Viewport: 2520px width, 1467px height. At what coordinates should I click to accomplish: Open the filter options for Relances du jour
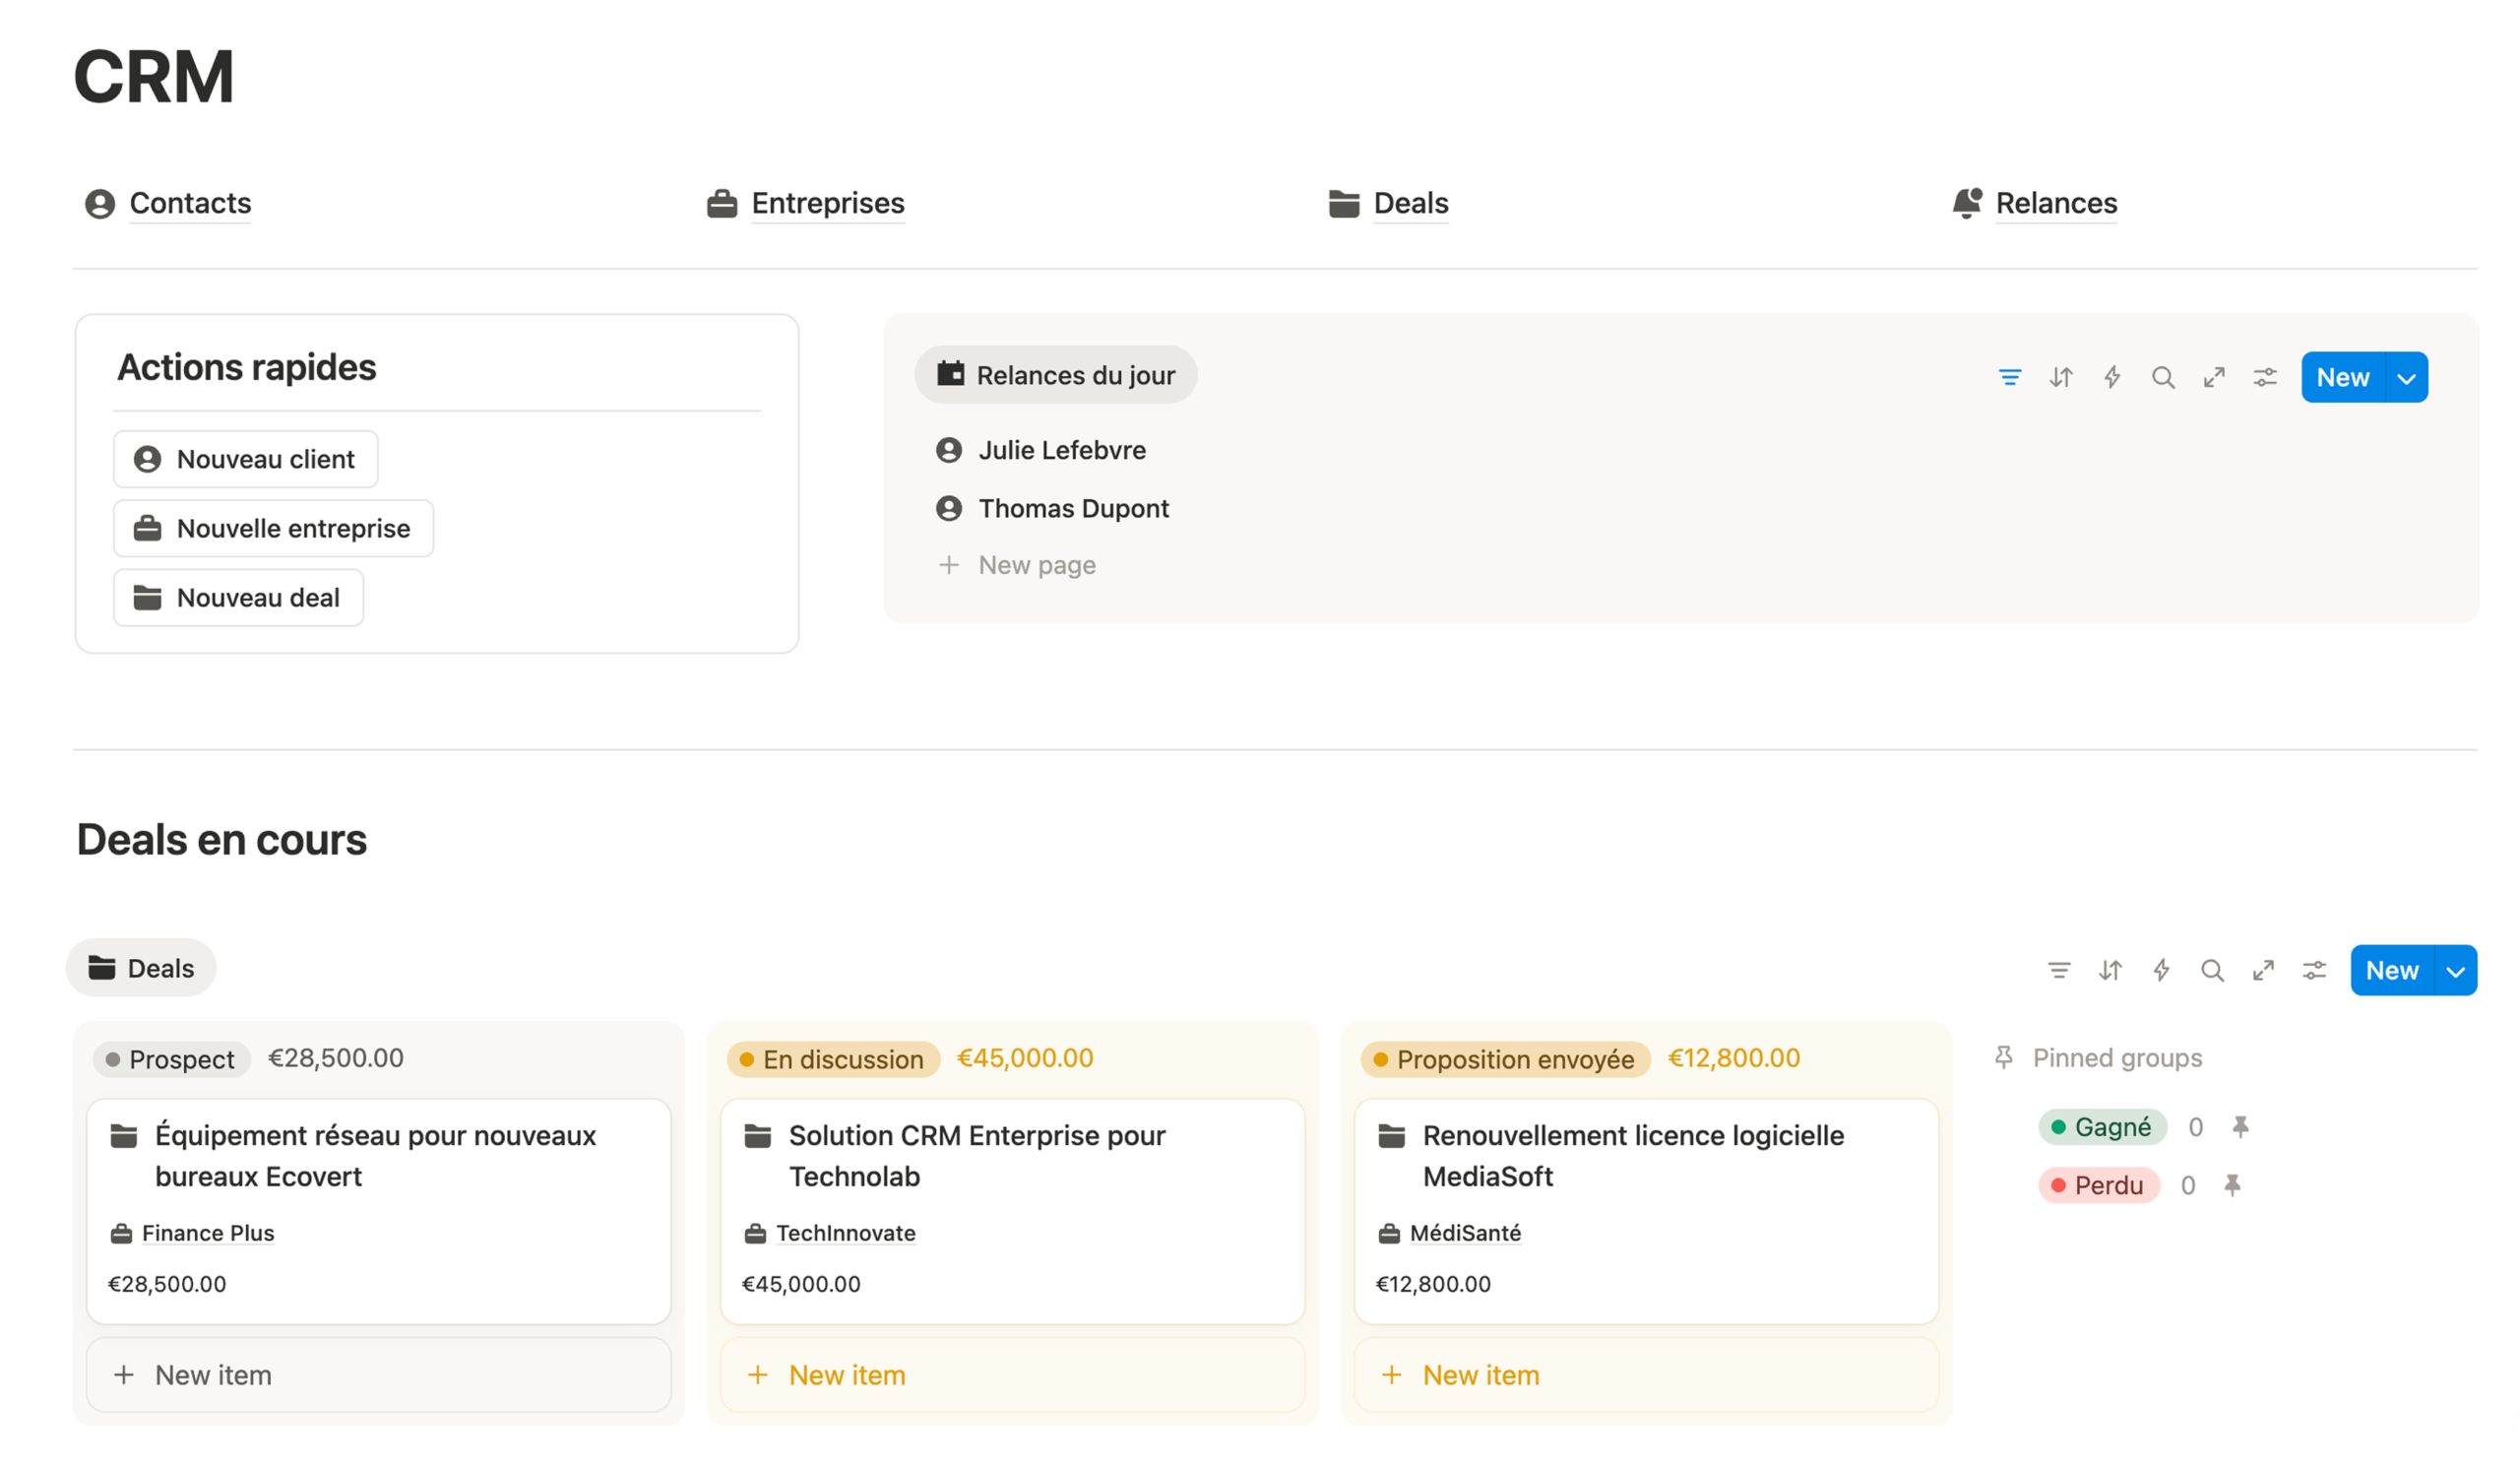(2010, 377)
